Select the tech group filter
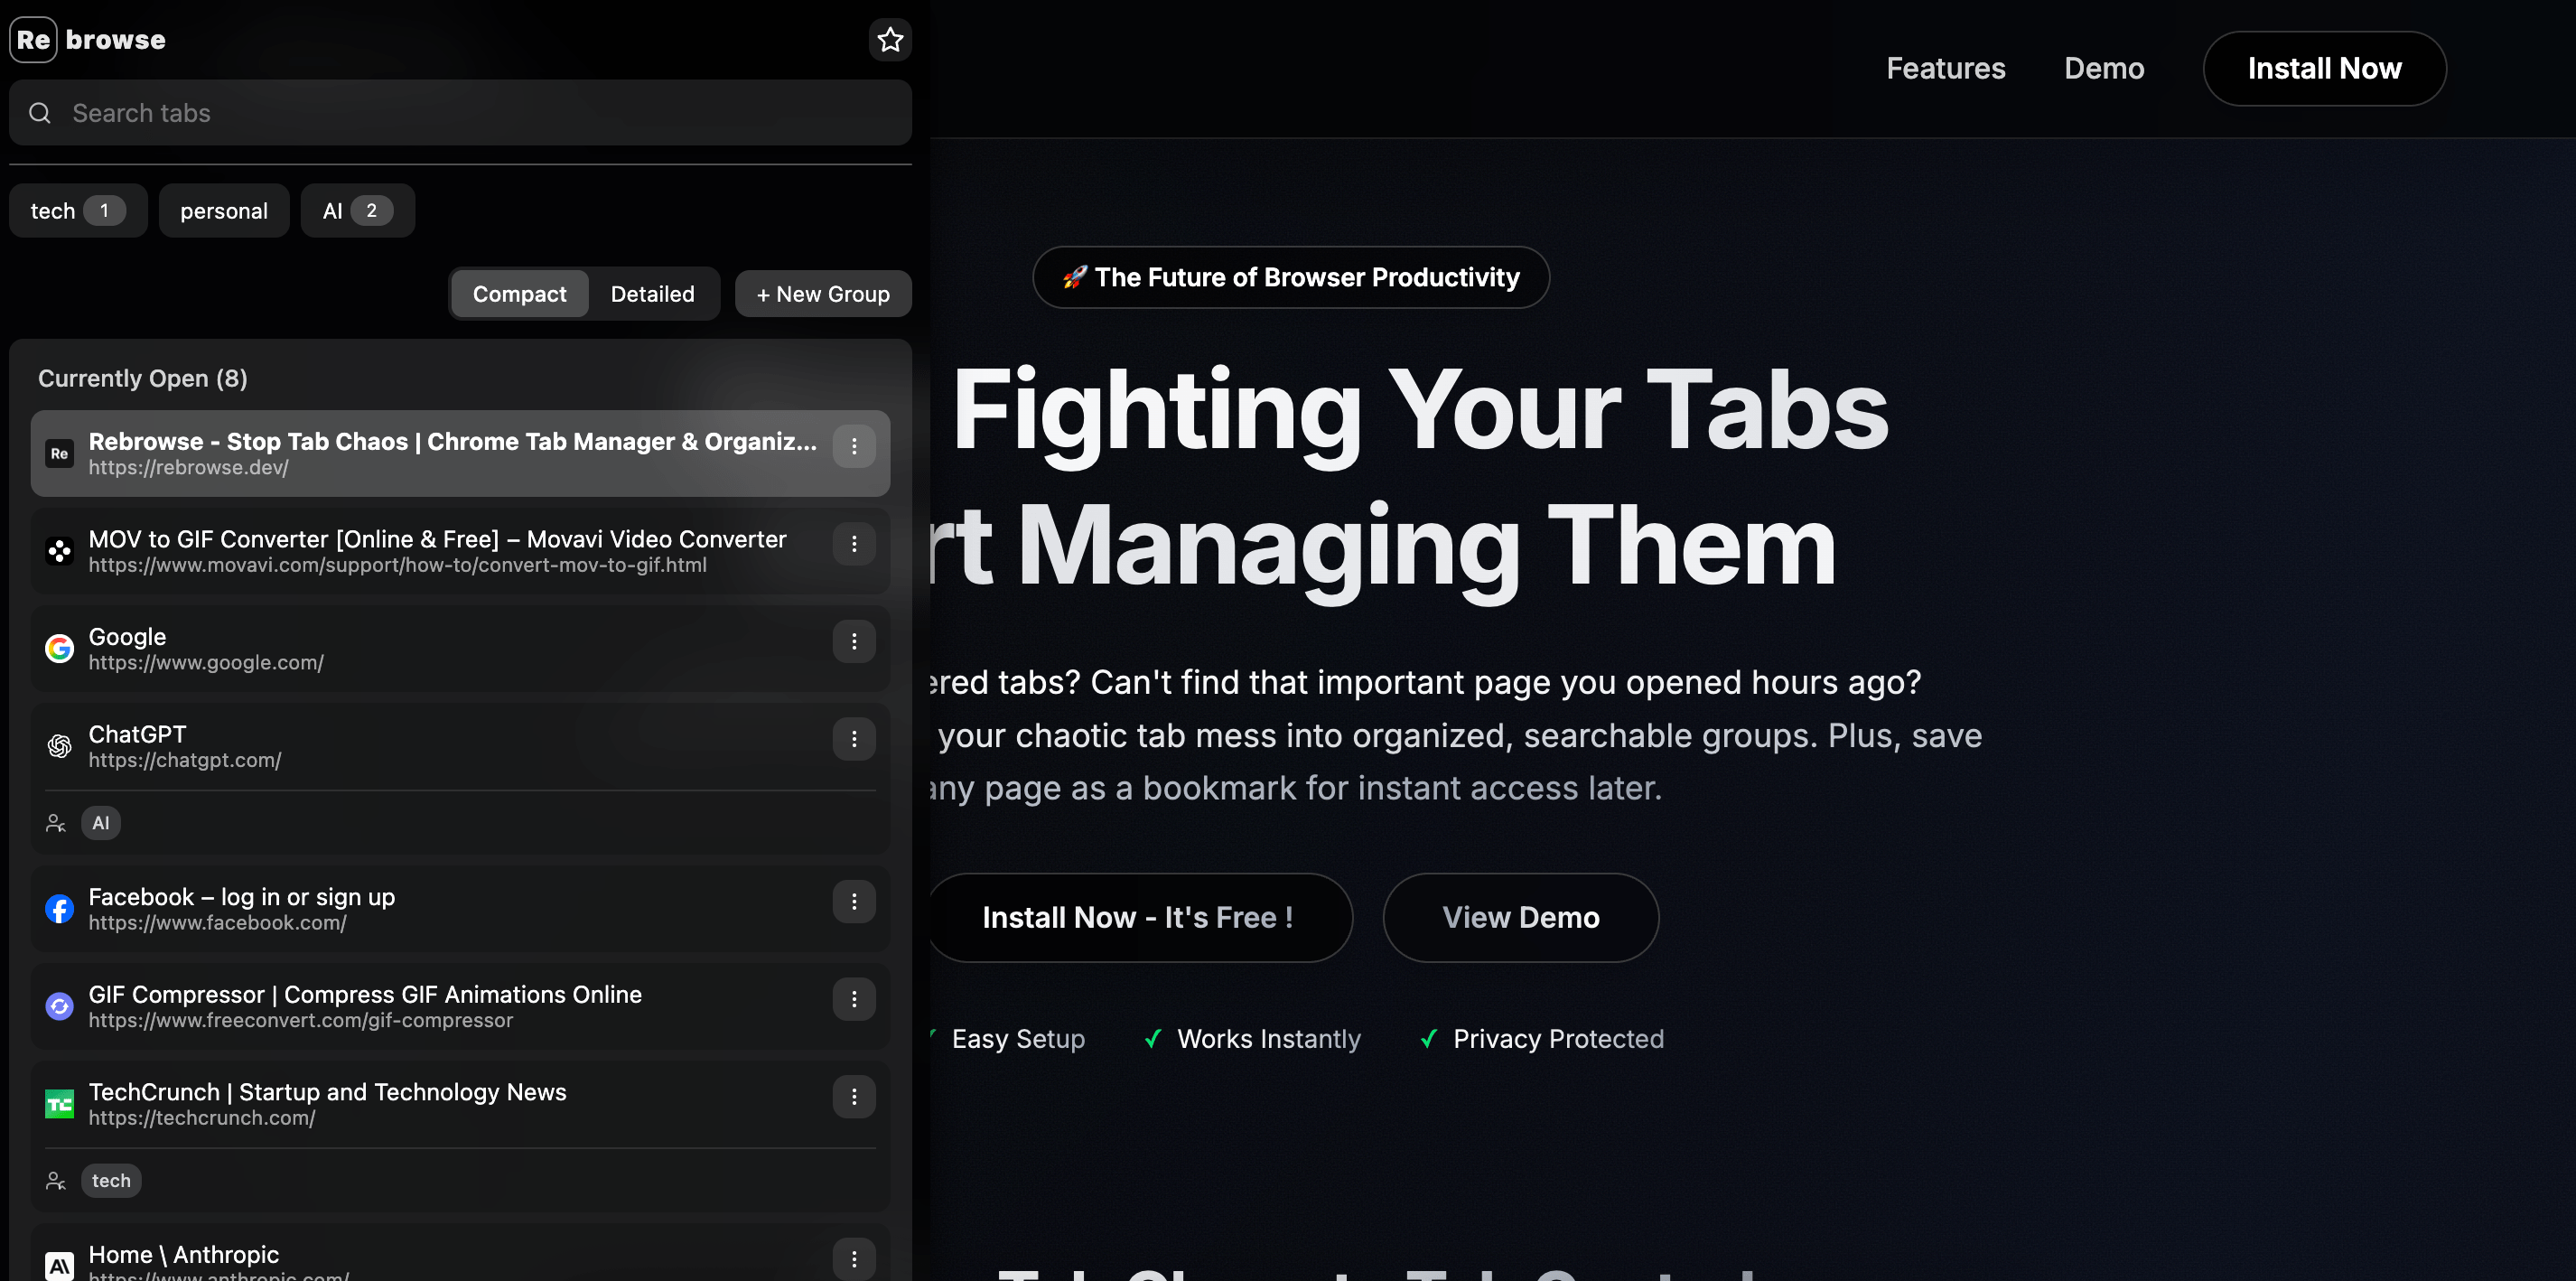Image resolution: width=2576 pixels, height=1281 pixels. [78, 211]
